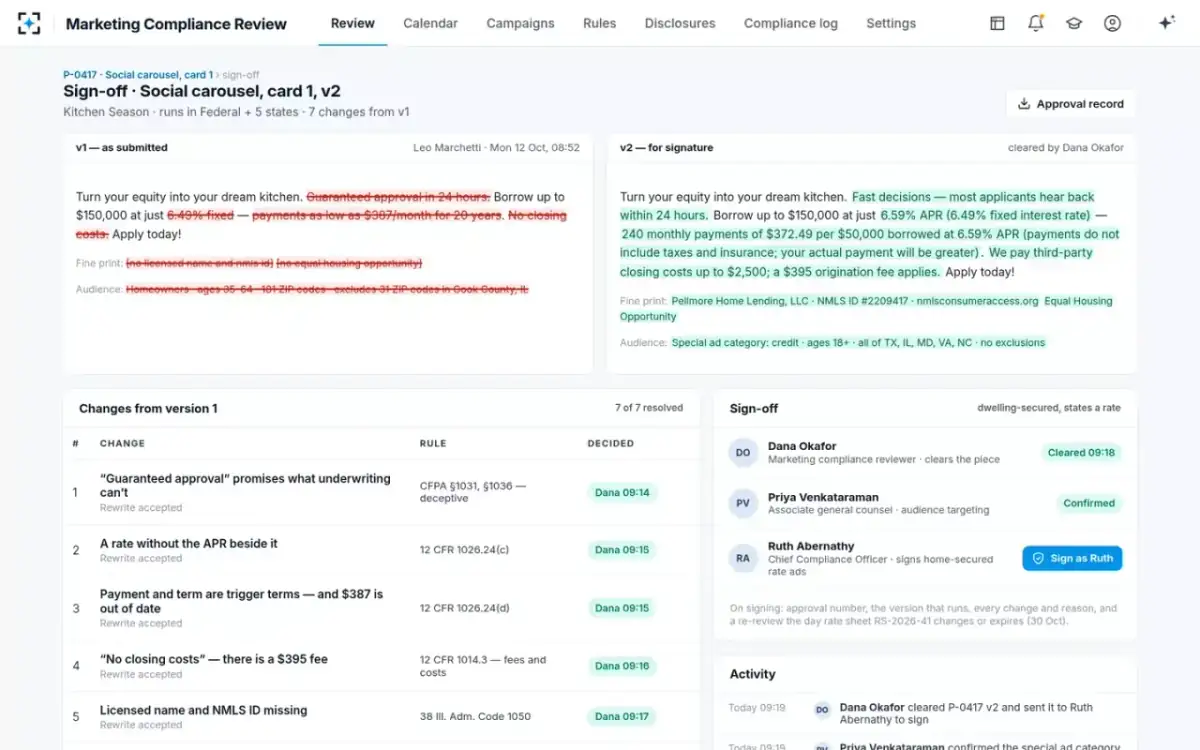This screenshot has height=750, width=1200.
Task: Select "Payment and term are trigger terms" row
Action: (x=381, y=607)
